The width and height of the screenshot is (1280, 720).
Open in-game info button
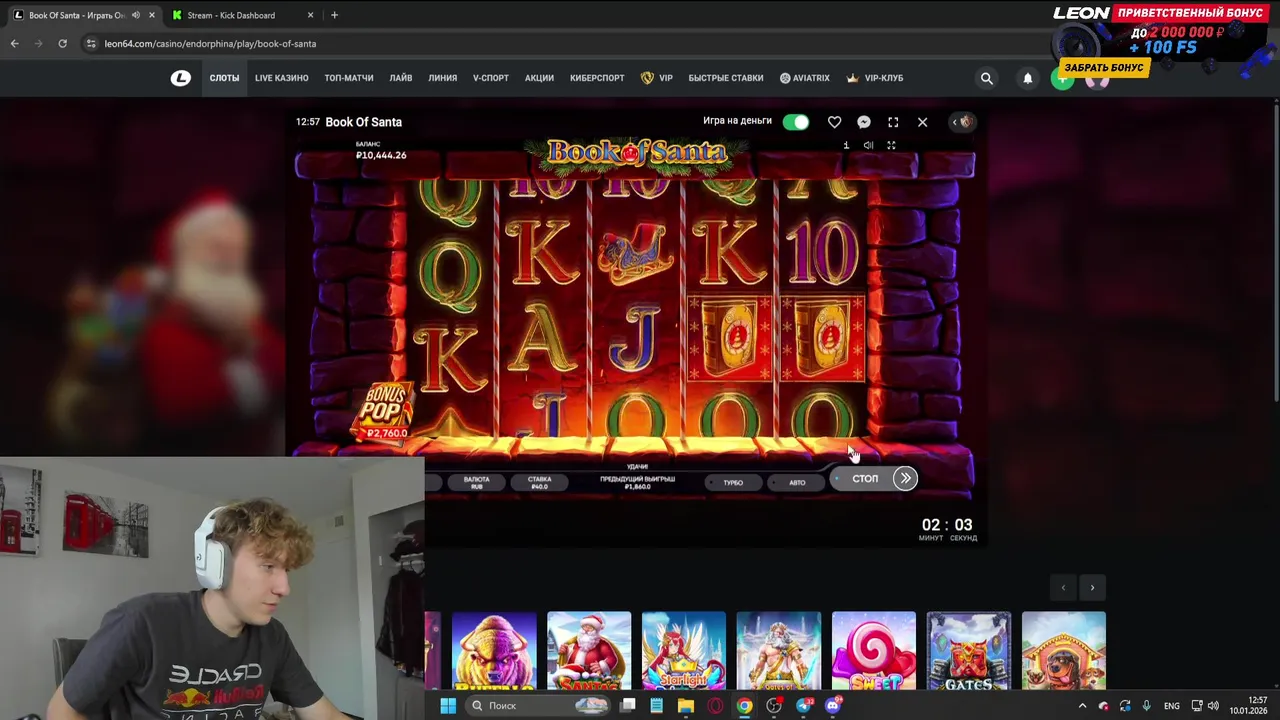click(x=846, y=145)
